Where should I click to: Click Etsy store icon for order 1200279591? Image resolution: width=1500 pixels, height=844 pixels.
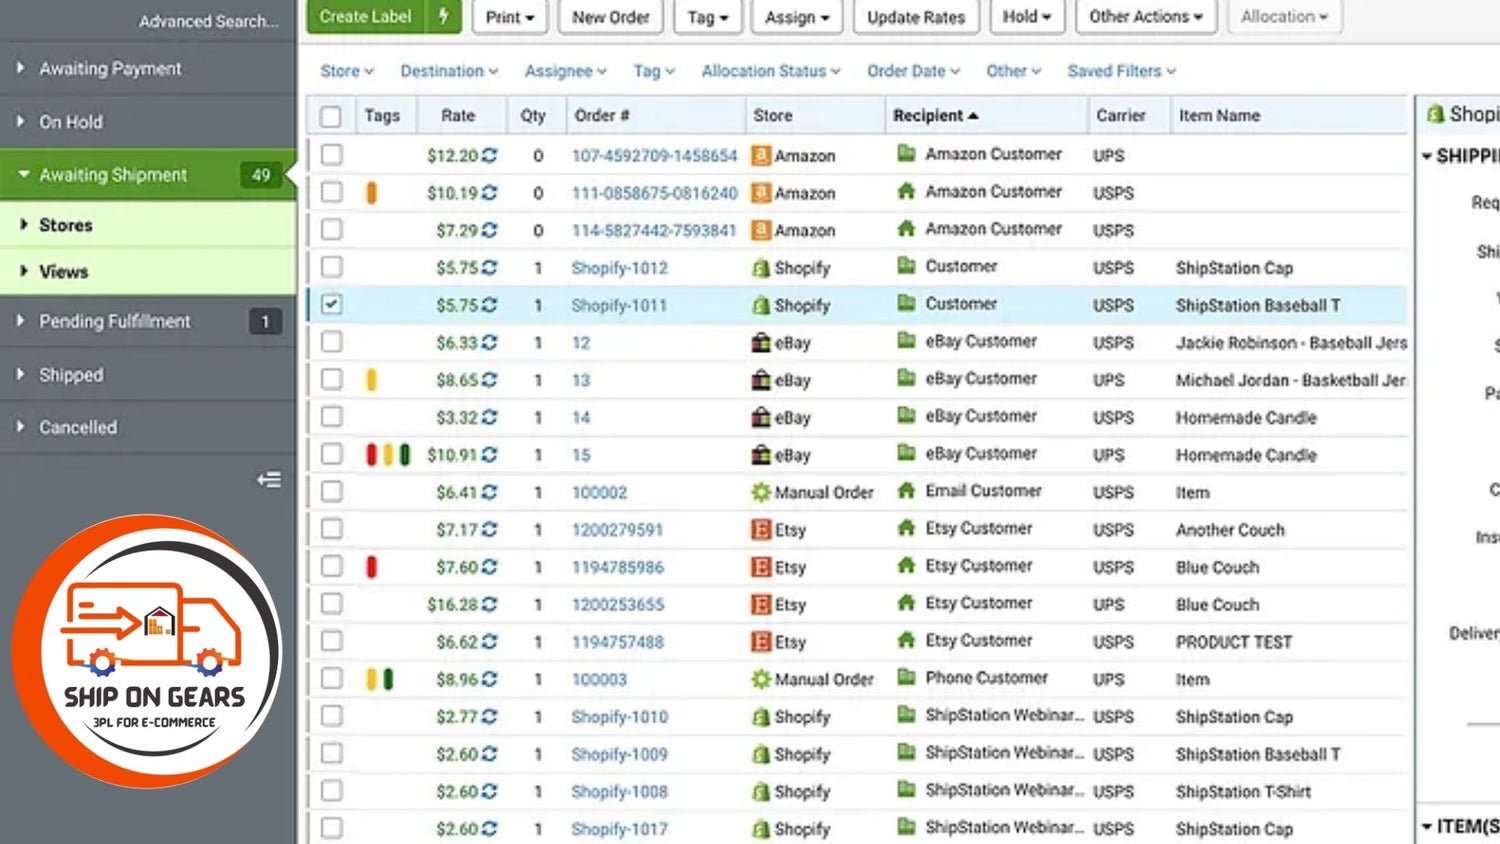click(x=761, y=530)
